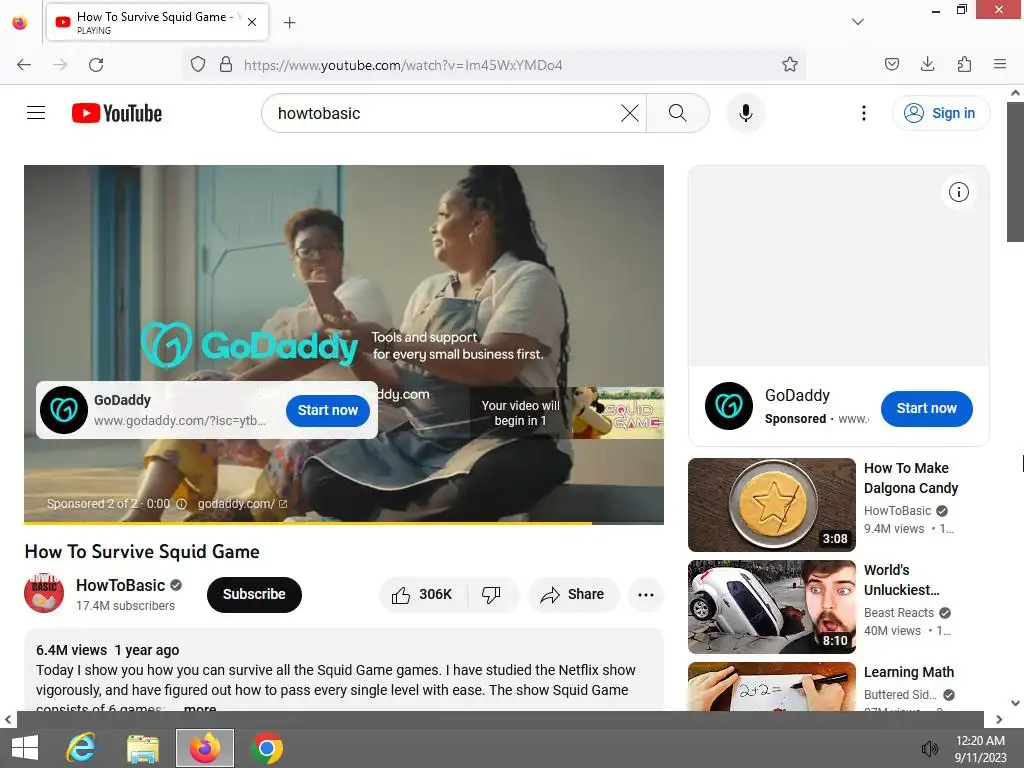Select the How To Survive Squid Game tab
The width and height of the screenshot is (1024, 768).
[157, 22]
